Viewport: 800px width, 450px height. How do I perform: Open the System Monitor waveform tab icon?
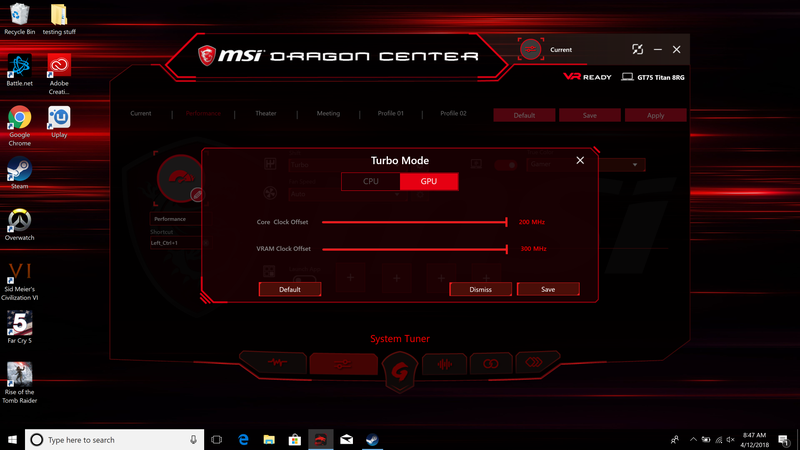pyautogui.click(x=277, y=363)
